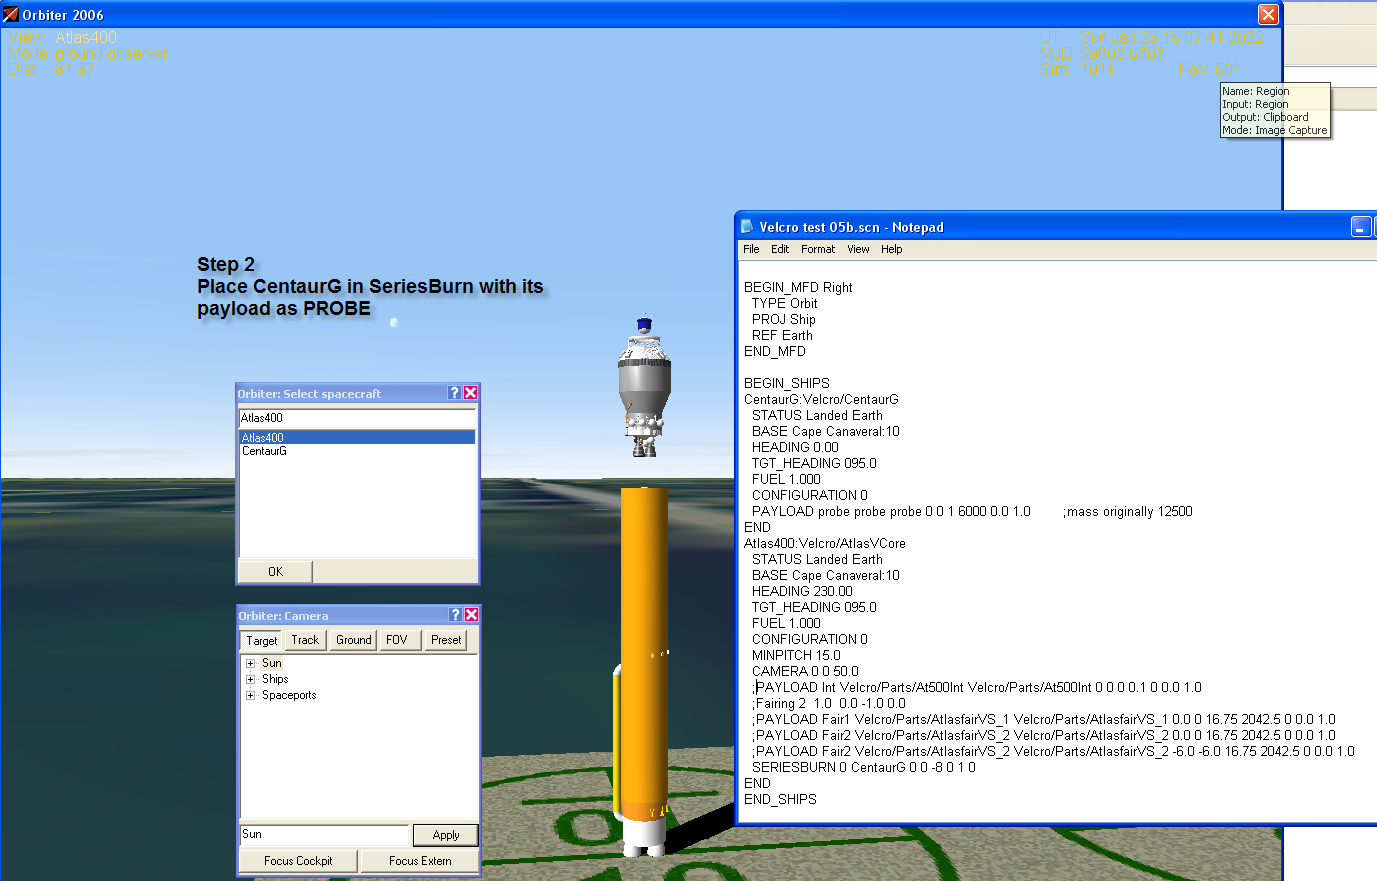Switch to the Track camera tab
The height and width of the screenshot is (881, 1377).
305,640
